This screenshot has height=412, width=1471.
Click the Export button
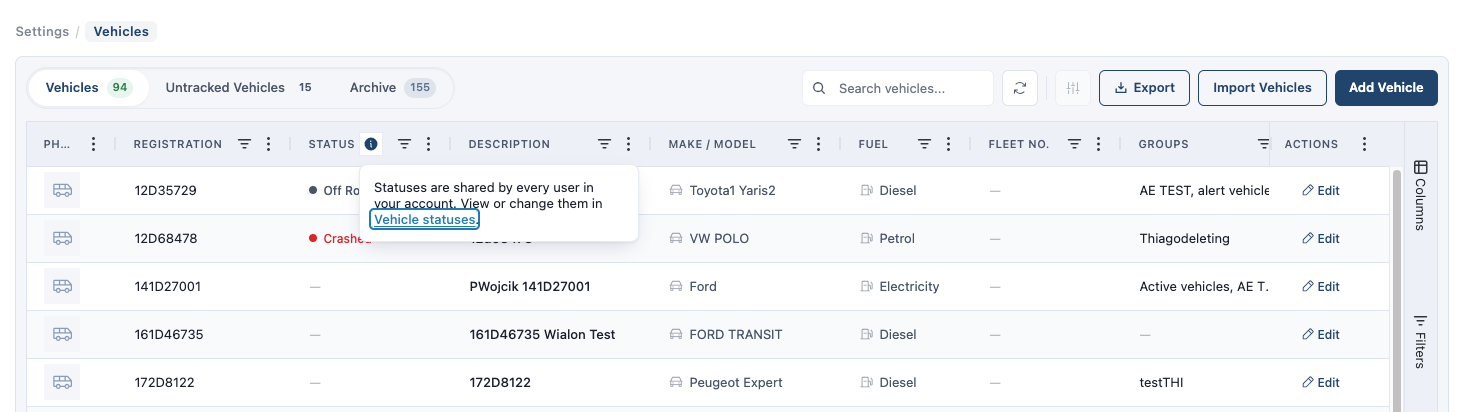pos(1144,88)
